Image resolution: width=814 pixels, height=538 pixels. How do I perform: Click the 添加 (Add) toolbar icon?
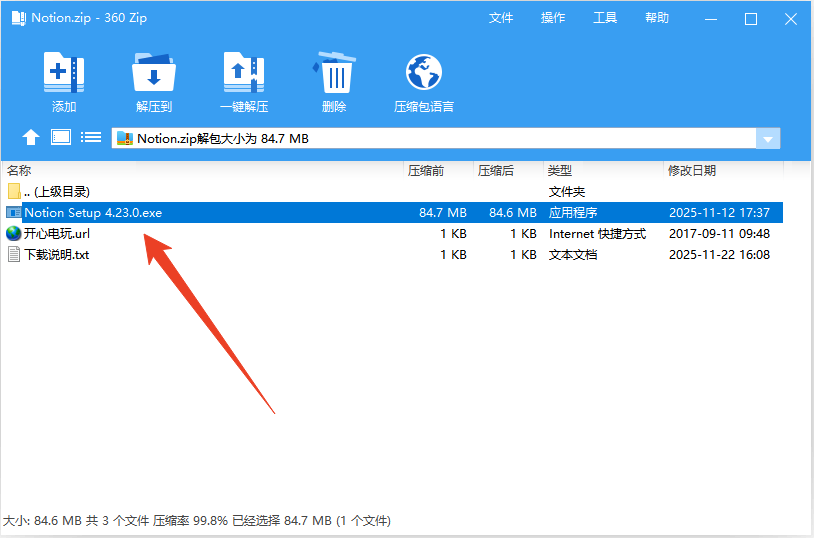coord(64,72)
